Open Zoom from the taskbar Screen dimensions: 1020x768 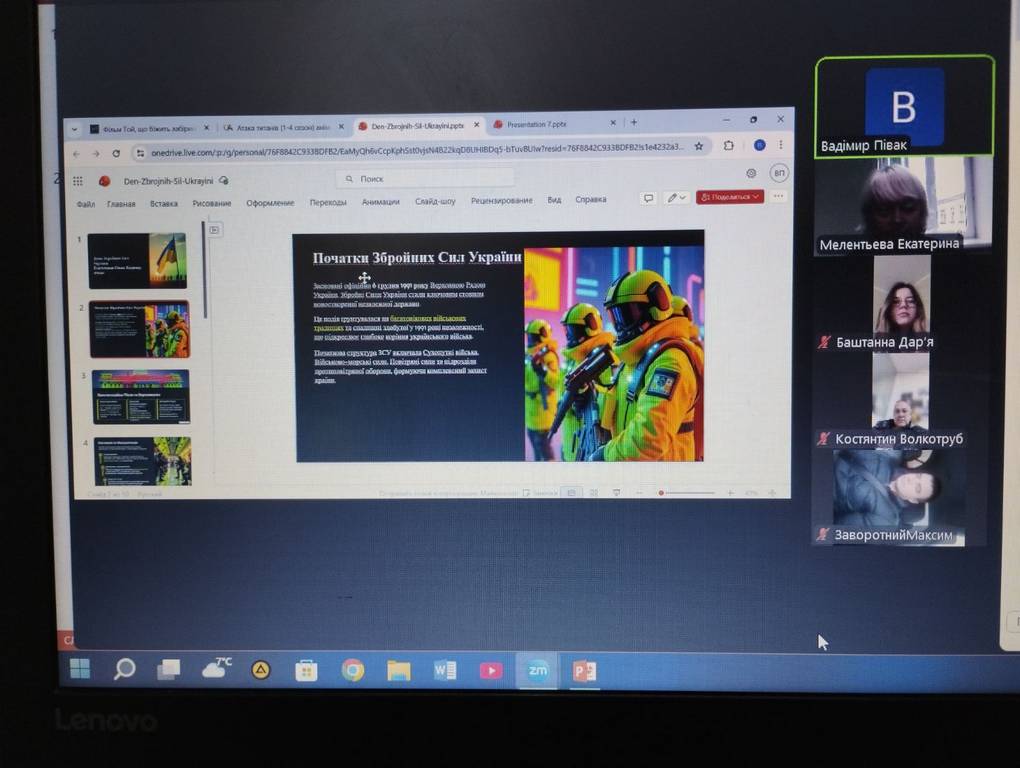(537, 670)
